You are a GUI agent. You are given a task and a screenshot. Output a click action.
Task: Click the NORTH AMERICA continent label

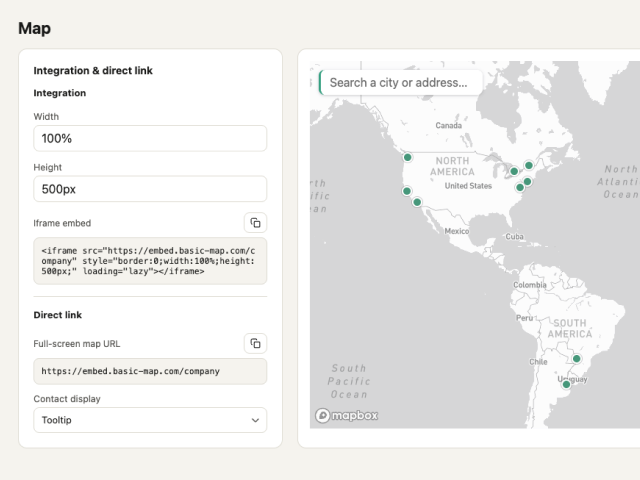(452, 166)
